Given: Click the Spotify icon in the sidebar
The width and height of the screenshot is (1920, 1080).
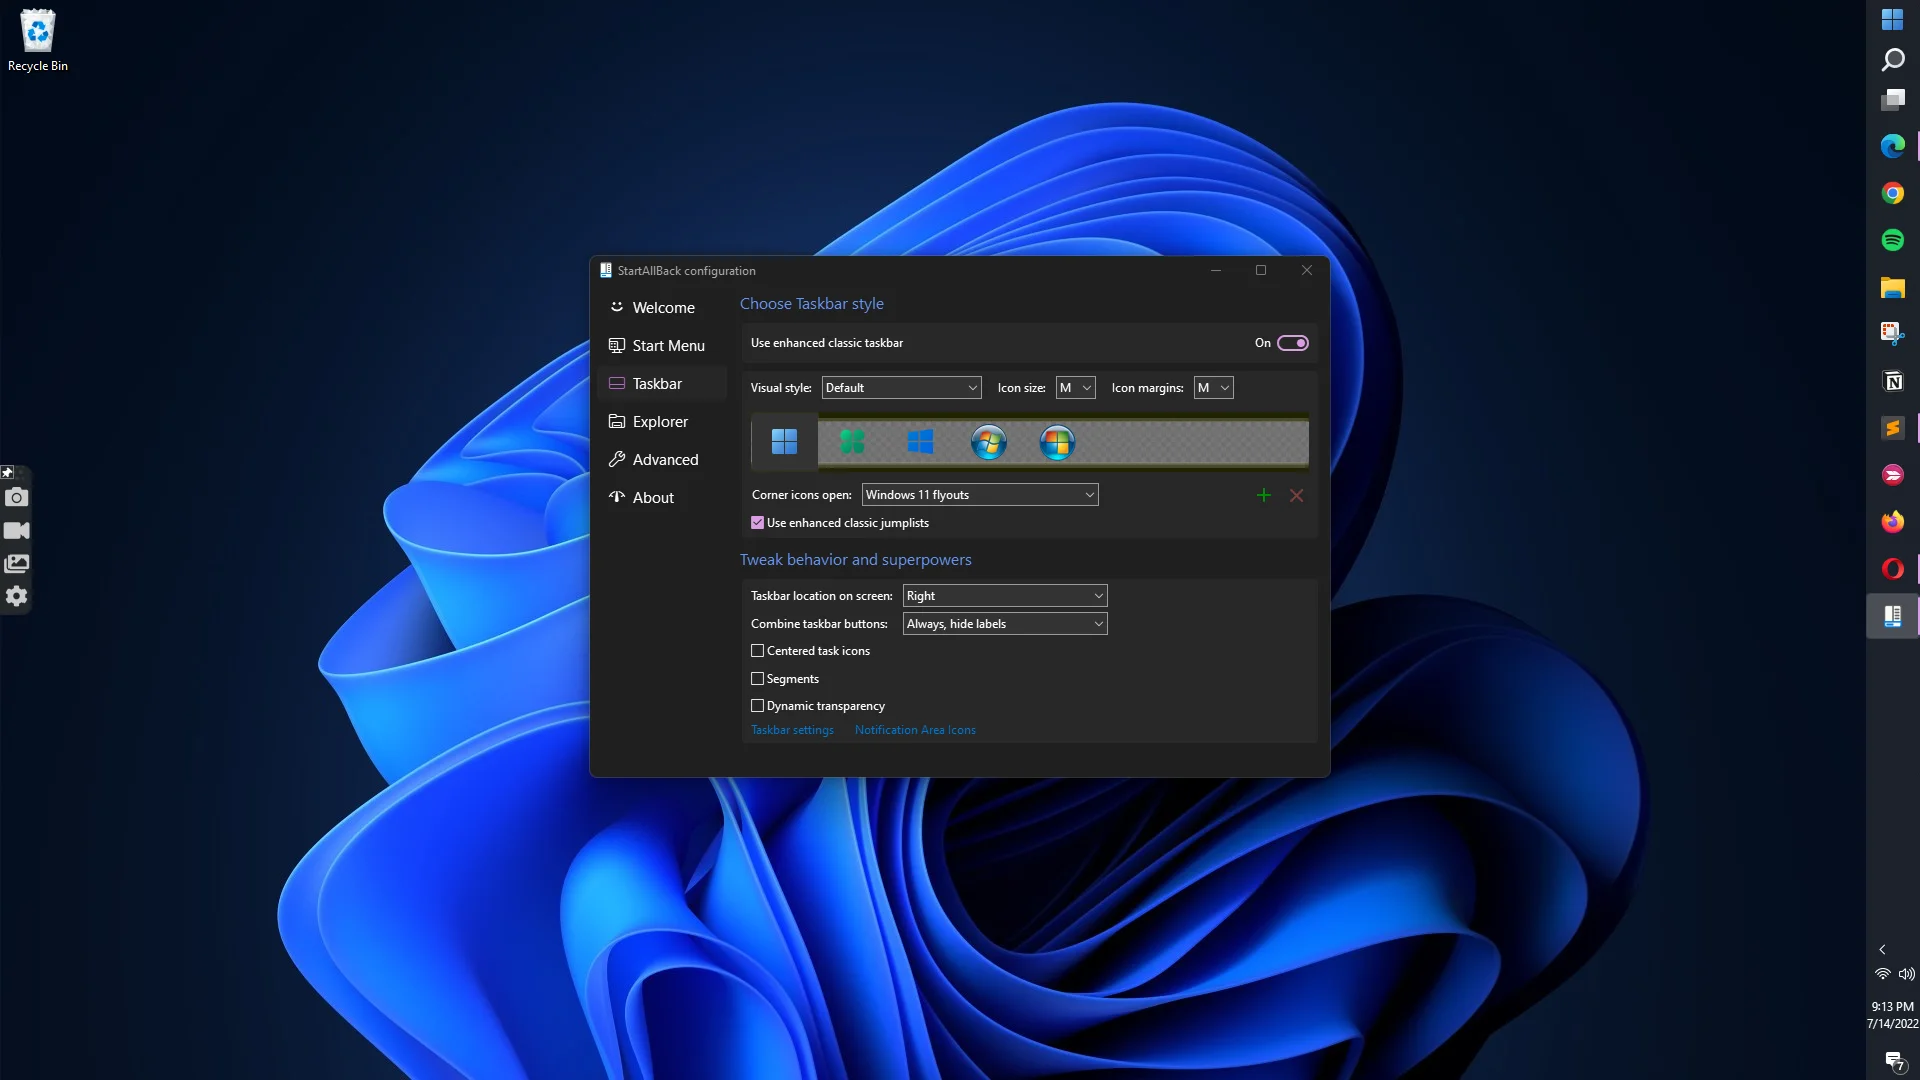Looking at the screenshot, I should (1892, 239).
